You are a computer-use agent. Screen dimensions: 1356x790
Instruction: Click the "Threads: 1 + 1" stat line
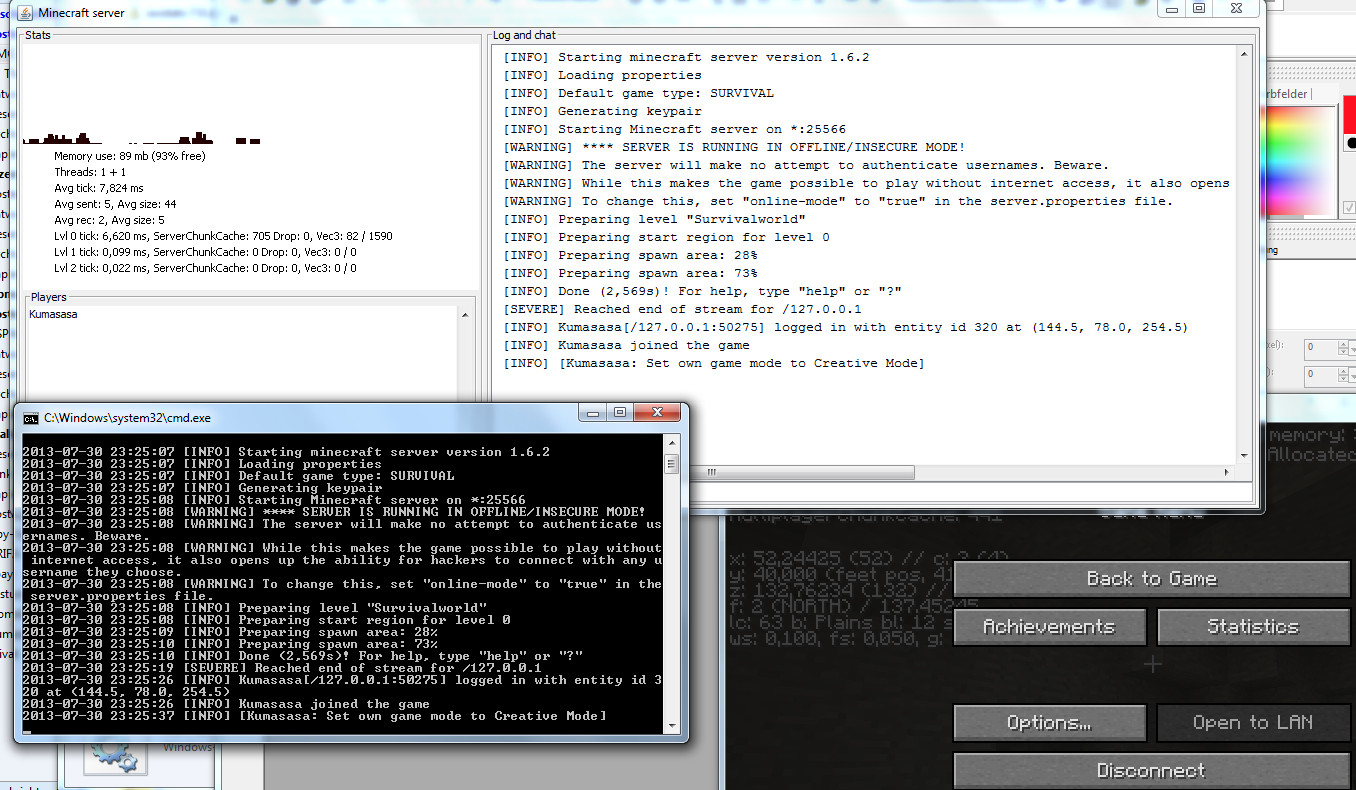(90, 173)
